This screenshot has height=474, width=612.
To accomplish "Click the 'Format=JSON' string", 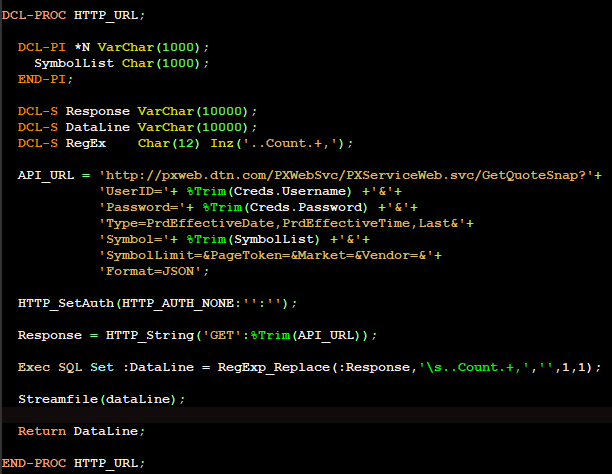I will pyautogui.click(x=151, y=271).
